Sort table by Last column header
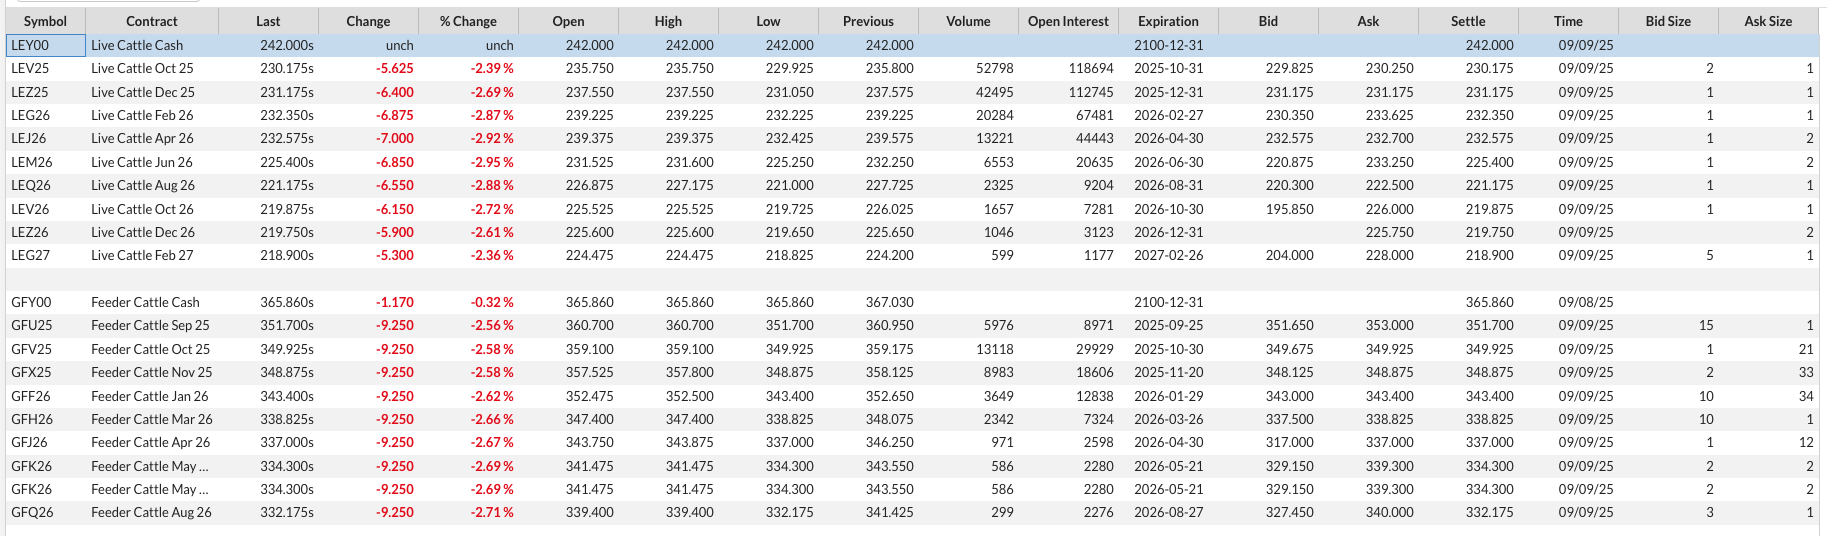Image resolution: width=1827 pixels, height=536 pixels. click(268, 21)
